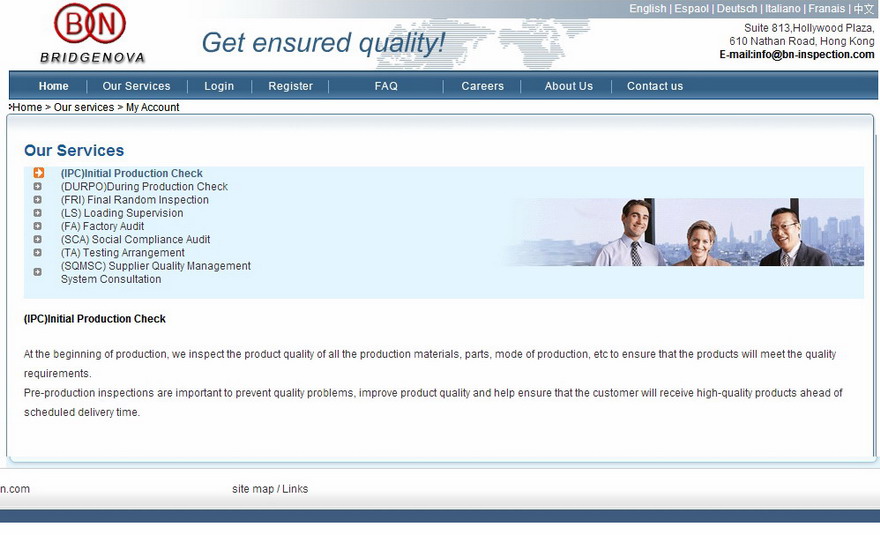Image resolution: width=880 pixels, height=535 pixels.
Task: Click the business team photo banner
Action: [685, 232]
